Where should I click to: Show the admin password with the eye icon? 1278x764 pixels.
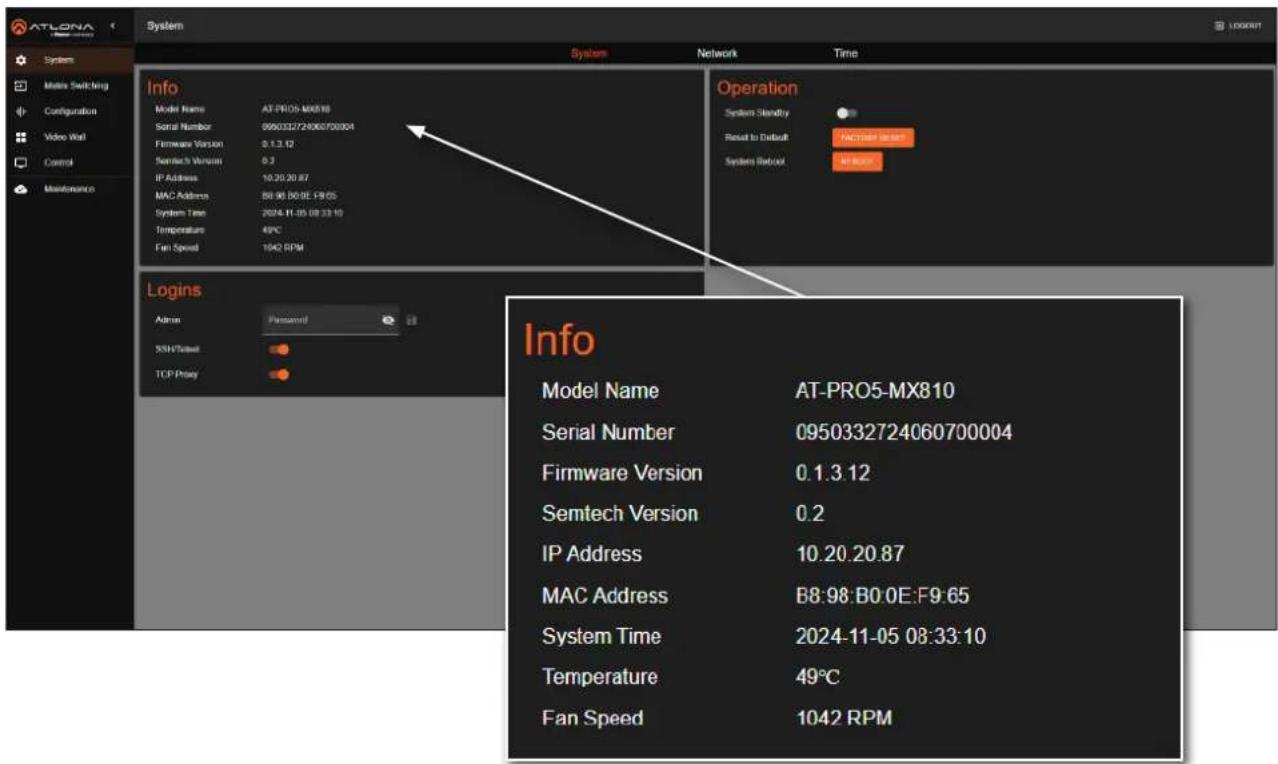click(x=388, y=320)
